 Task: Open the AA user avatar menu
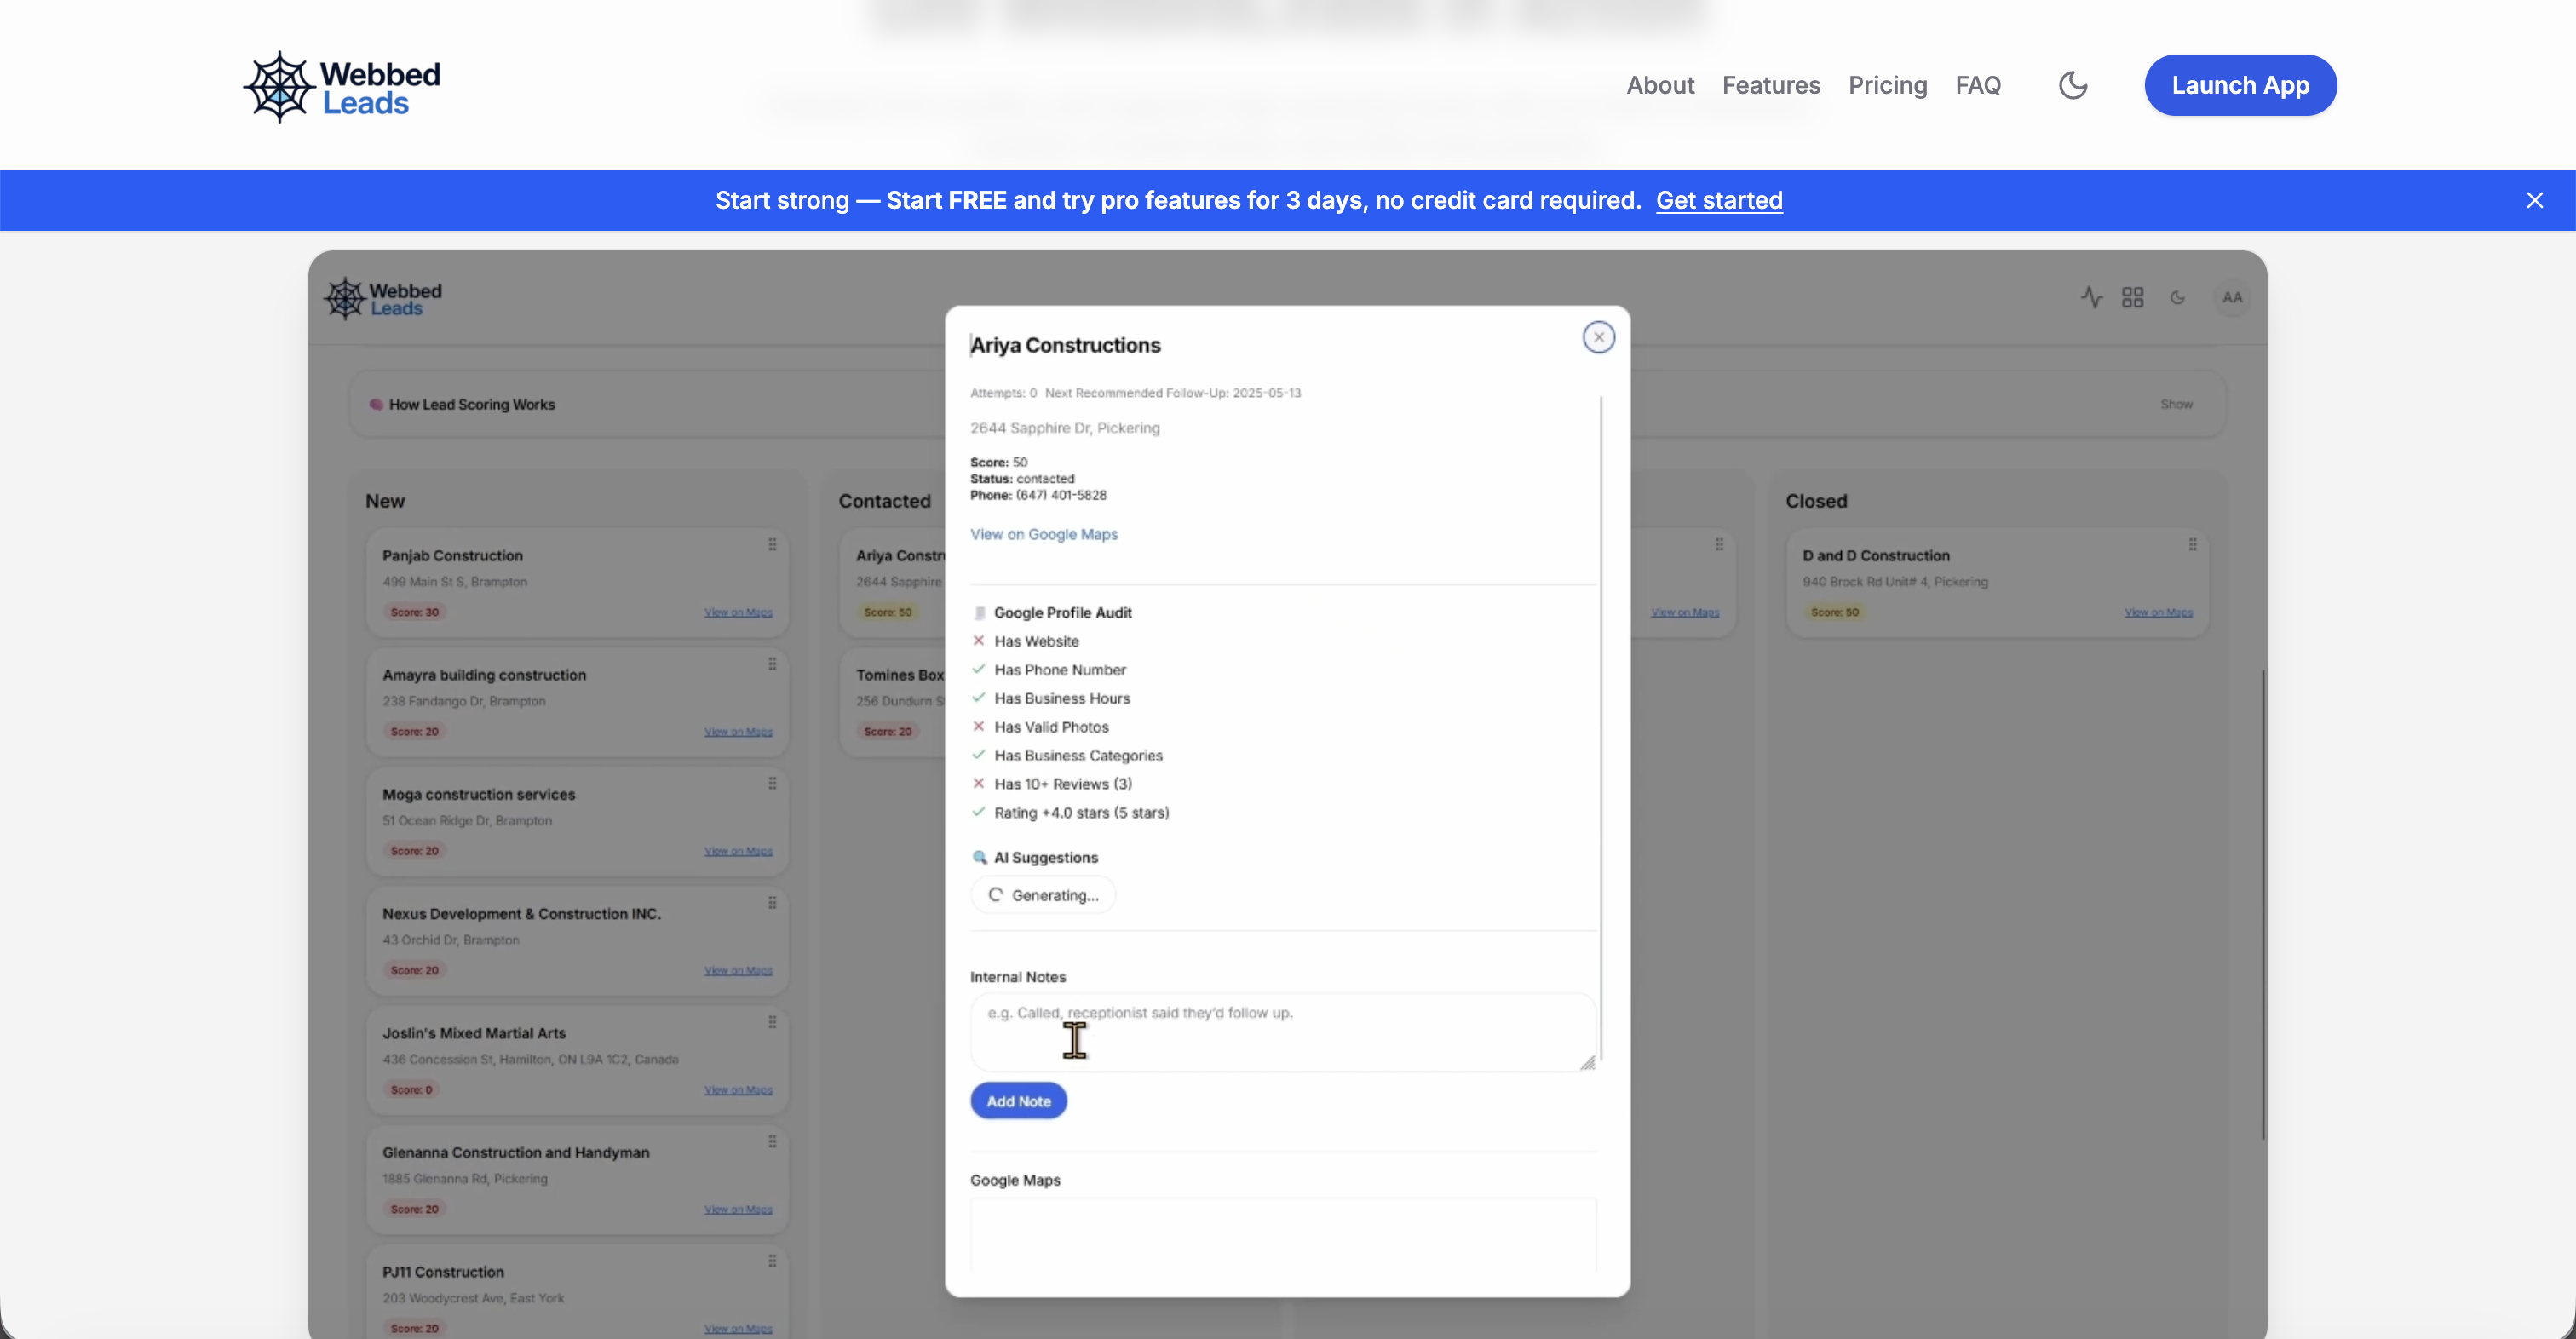pyautogui.click(x=2231, y=297)
